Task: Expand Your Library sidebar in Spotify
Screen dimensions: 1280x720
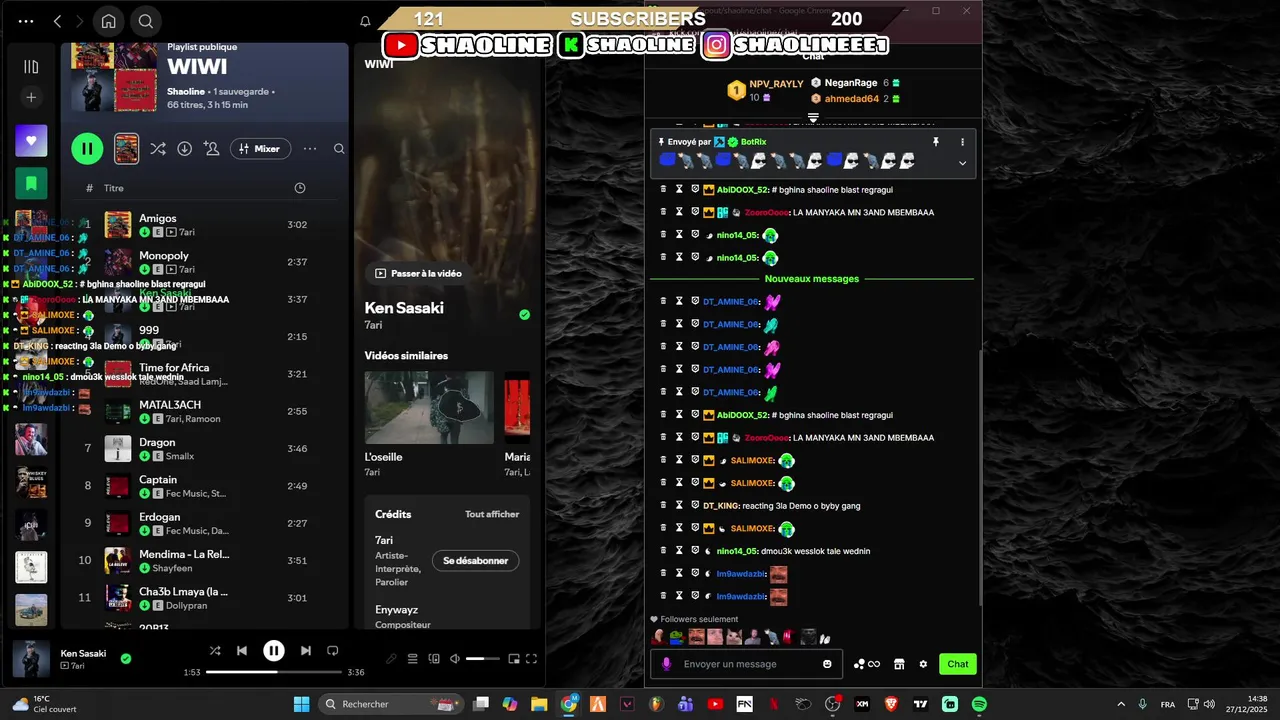Action: (31, 67)
